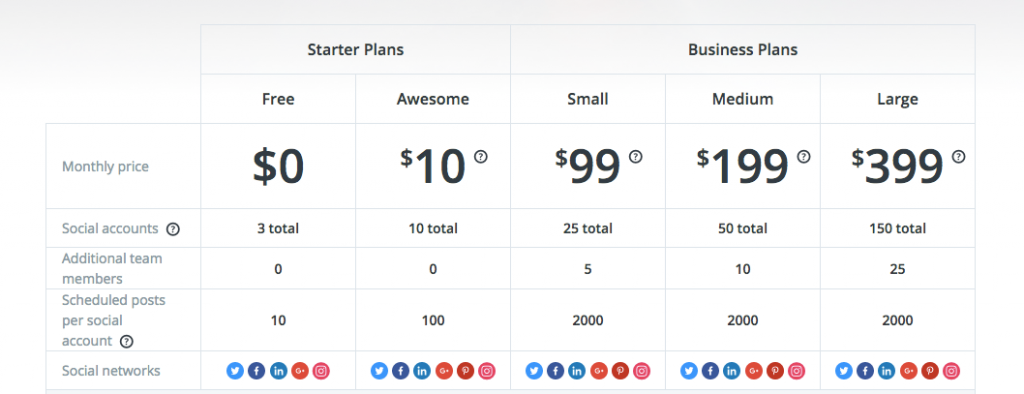This screenshot has width=1024, height=394.
Task: Select the Starter Plans header
Action: point(355,50)
